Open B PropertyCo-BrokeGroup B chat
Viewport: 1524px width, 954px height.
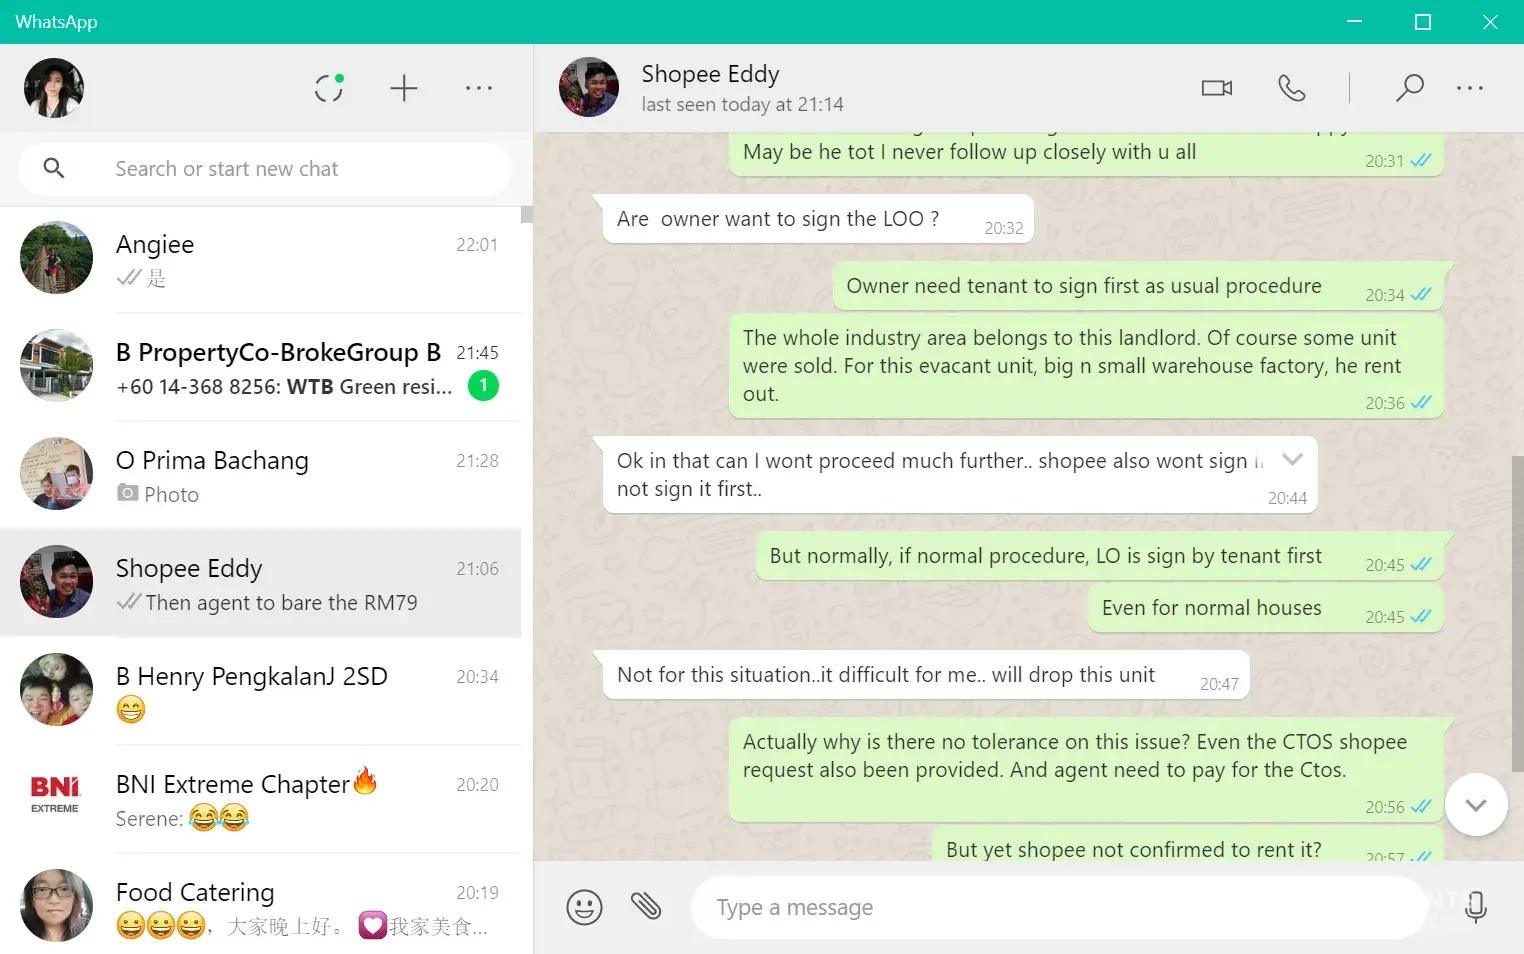(260, 368)
